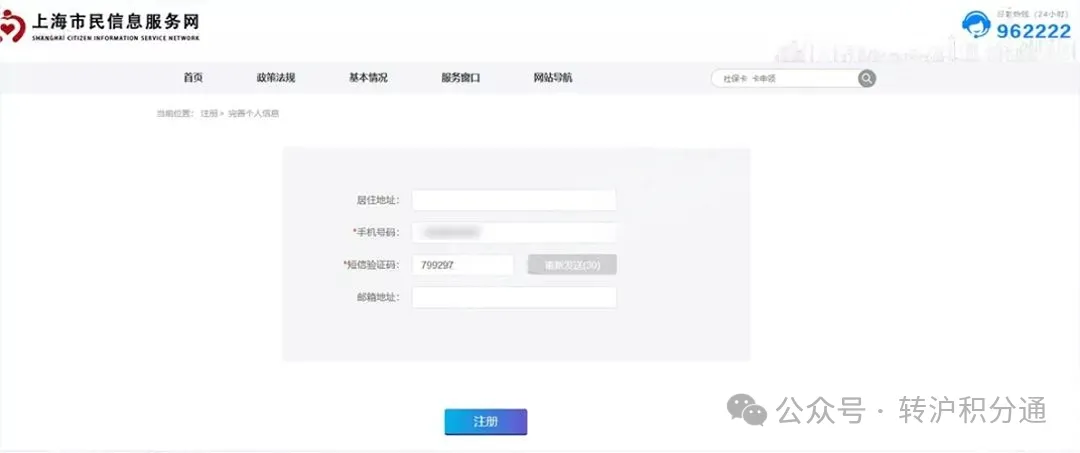Click the hotline number 962222
Image resolution: width=1080 pixels, height=453 pixels.
(x=1034, y=31)
